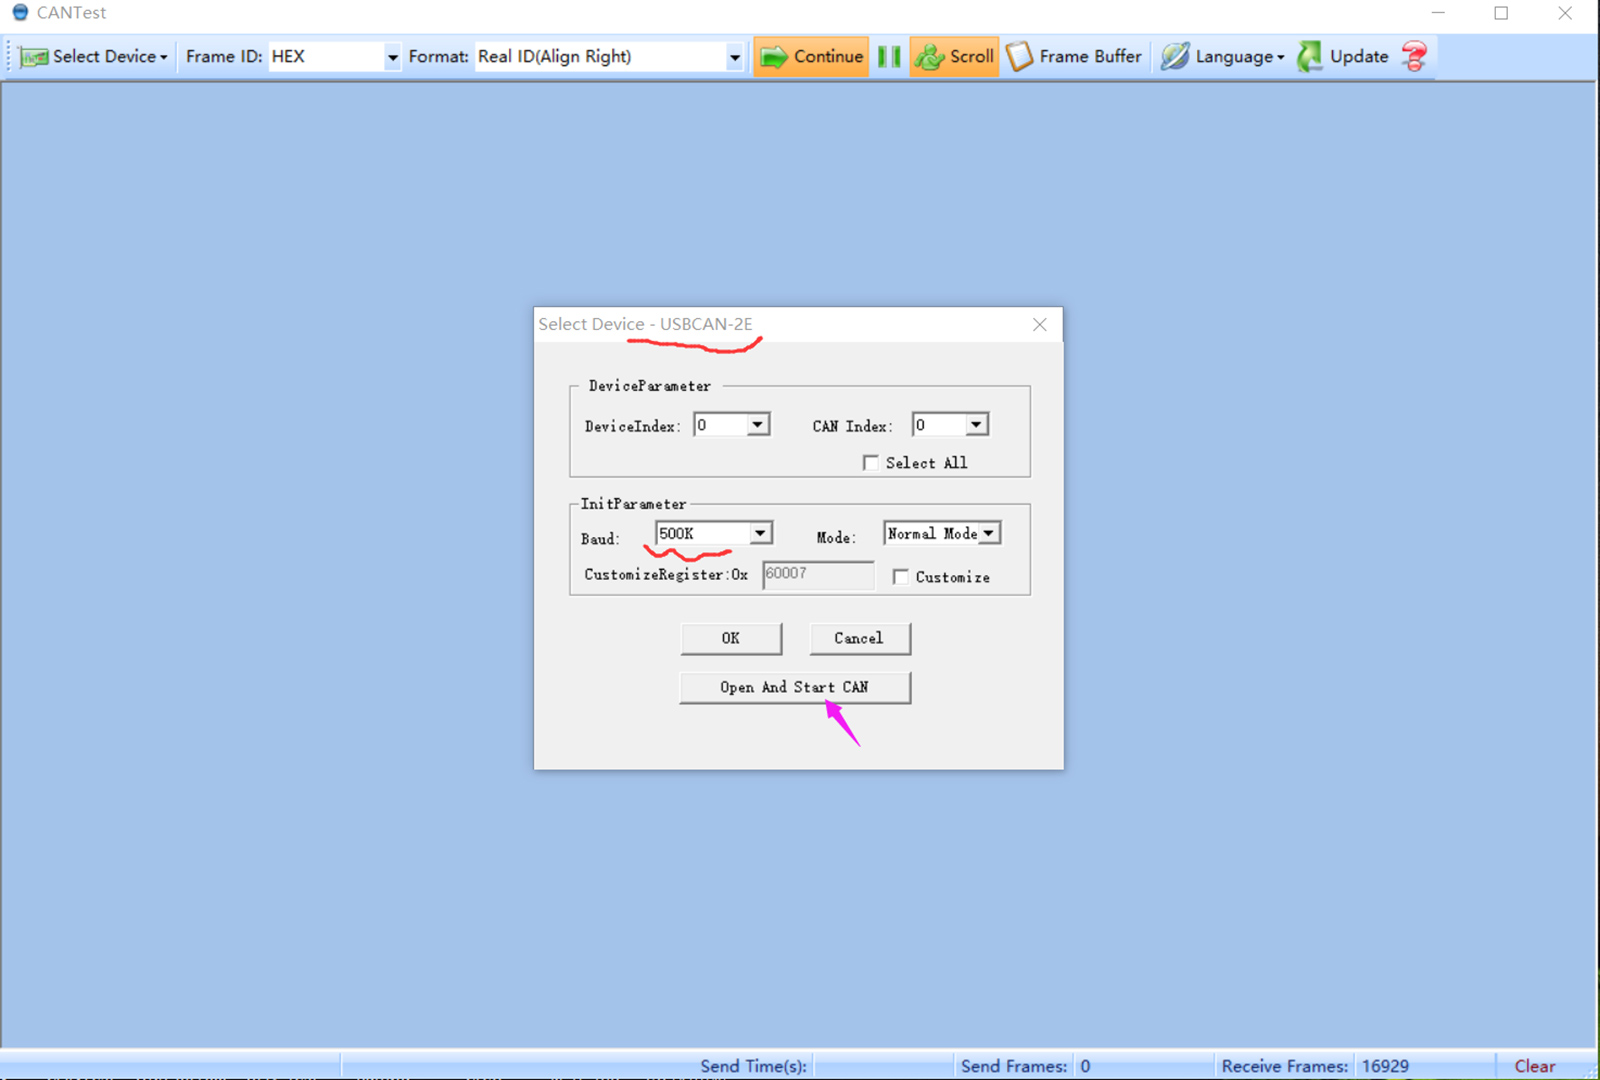1600x1080 pixels.
Task: Click the Update toolbar icon
Action: 1309,57
